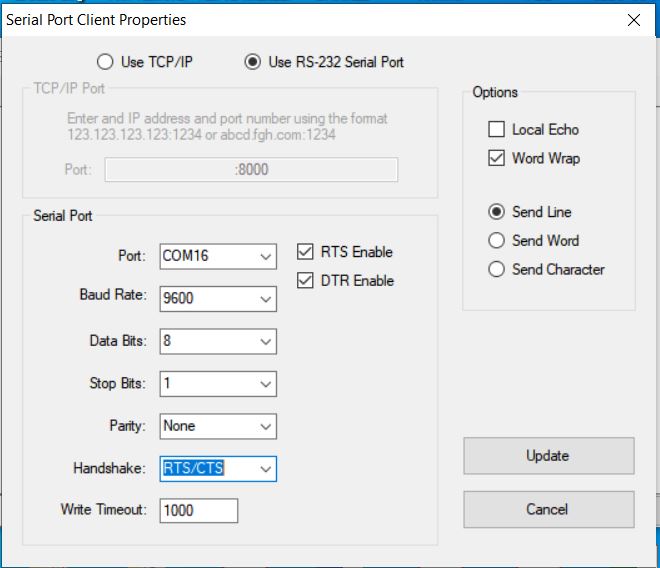Expand the Stop Bits dropdown
The height and width of the screenshot is (568, 660).
[x=218, y=384]
